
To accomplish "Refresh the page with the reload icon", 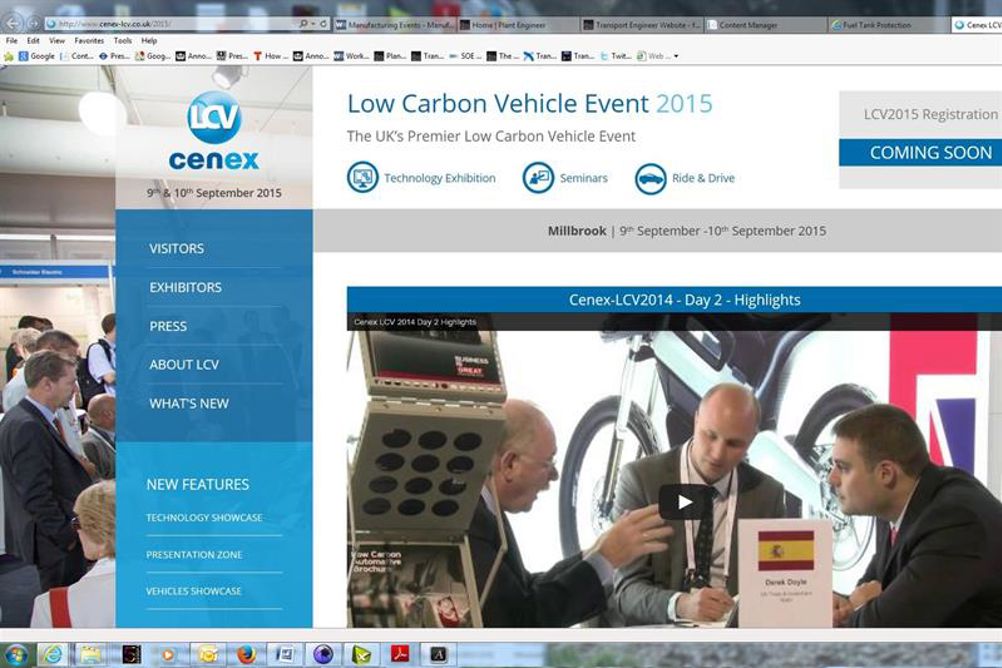I will pyautogui.click(x=323, y=24).
